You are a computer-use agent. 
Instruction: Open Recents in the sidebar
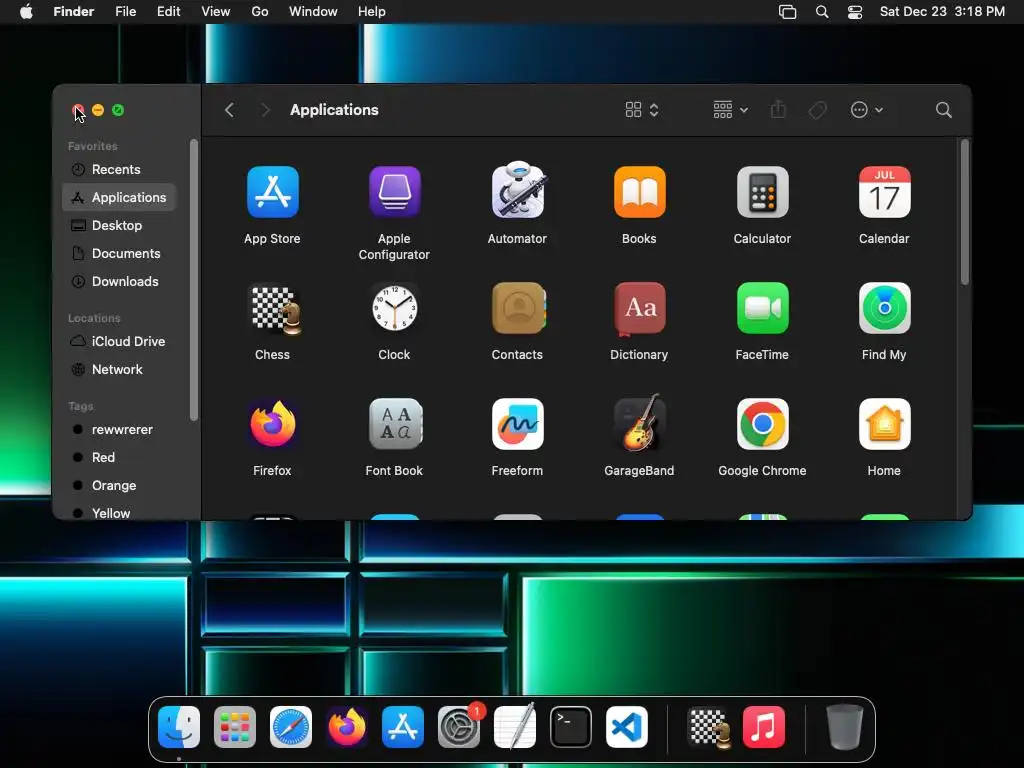[119, 169]
